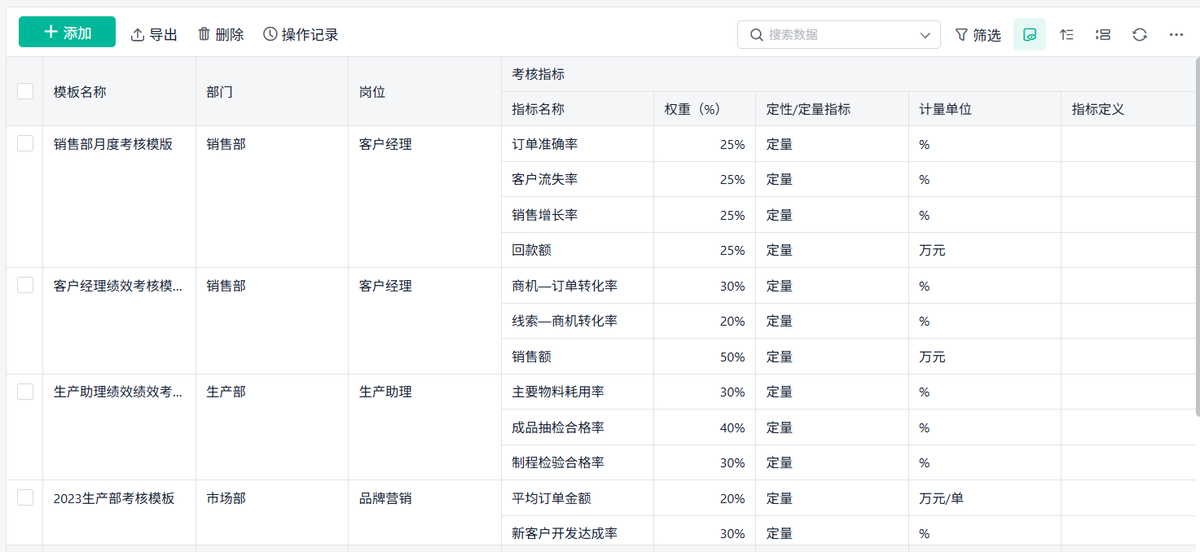Open the three-dot more options menu
This screenshot has height=552, width=1200.
pyautogui.click(x=1176, y=35)
